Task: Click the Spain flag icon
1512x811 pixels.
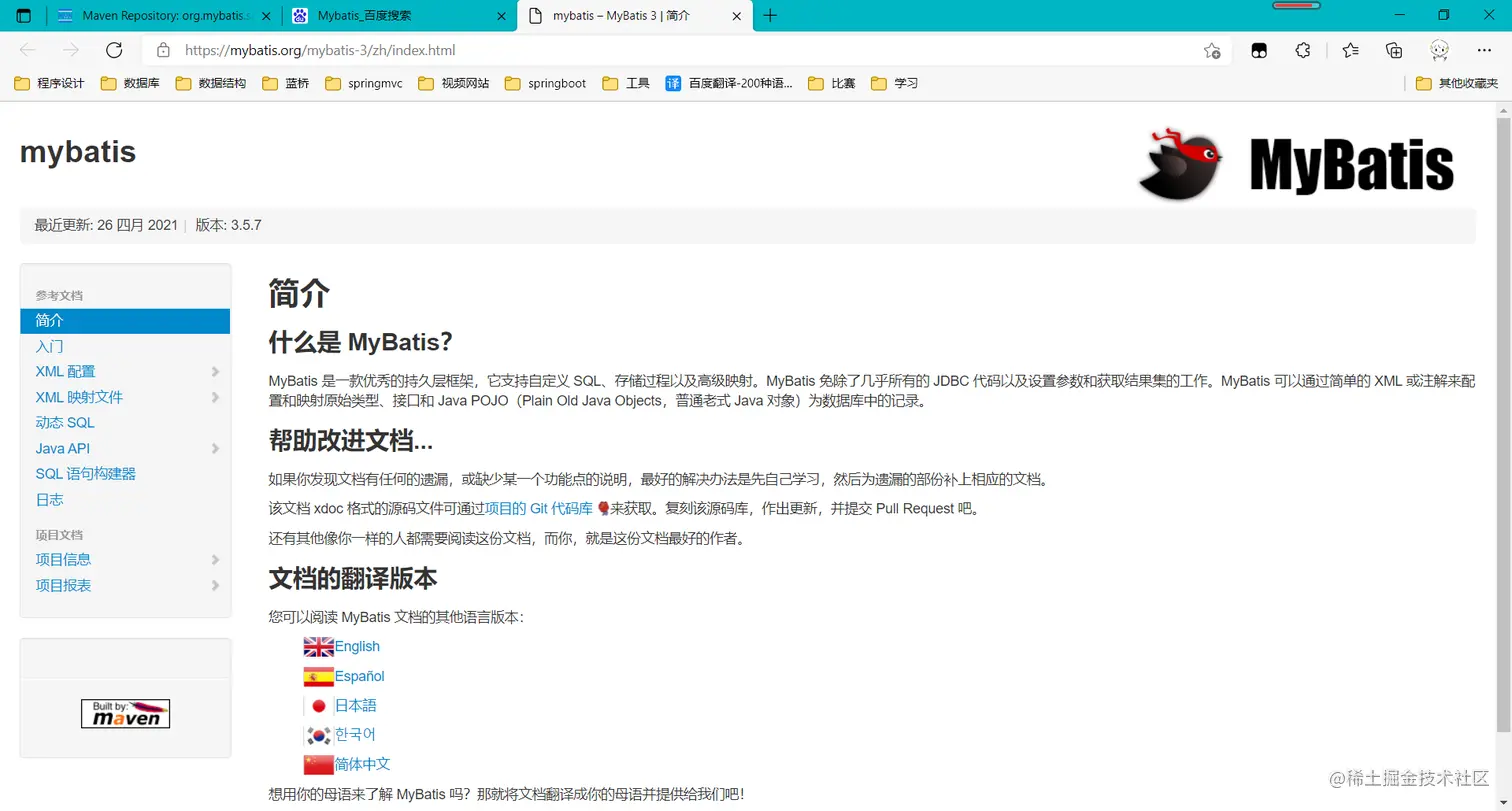Action: point(319,677)
